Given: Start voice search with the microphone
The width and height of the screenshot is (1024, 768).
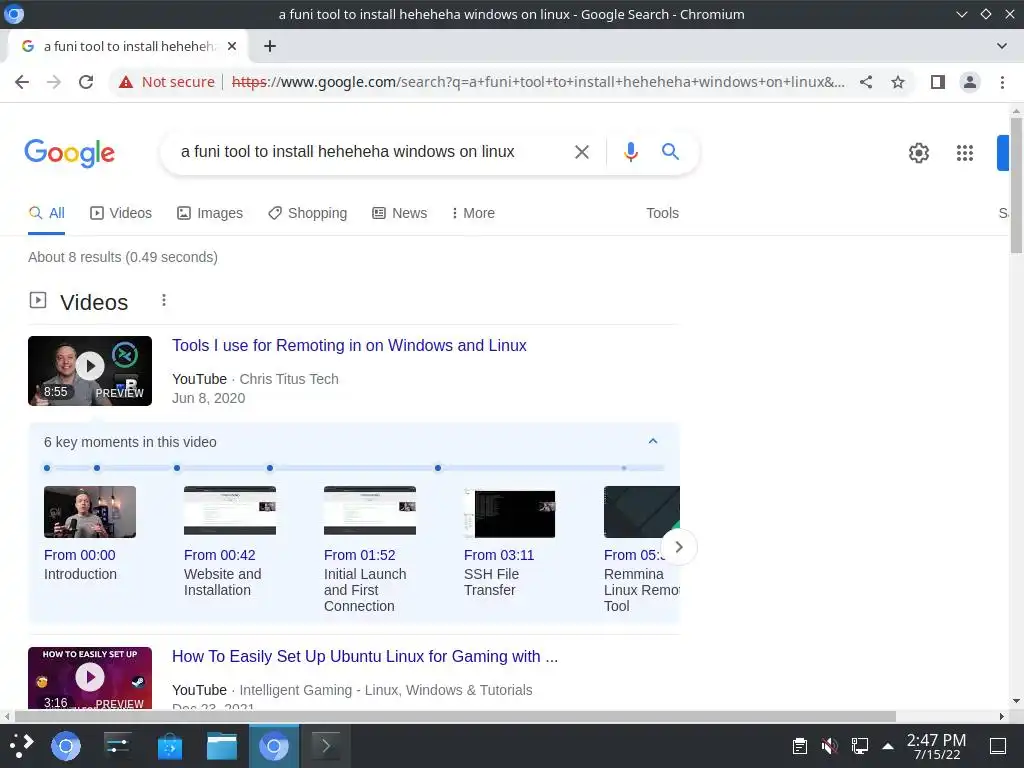Looking at the screenshot, I should coord(630,152).
